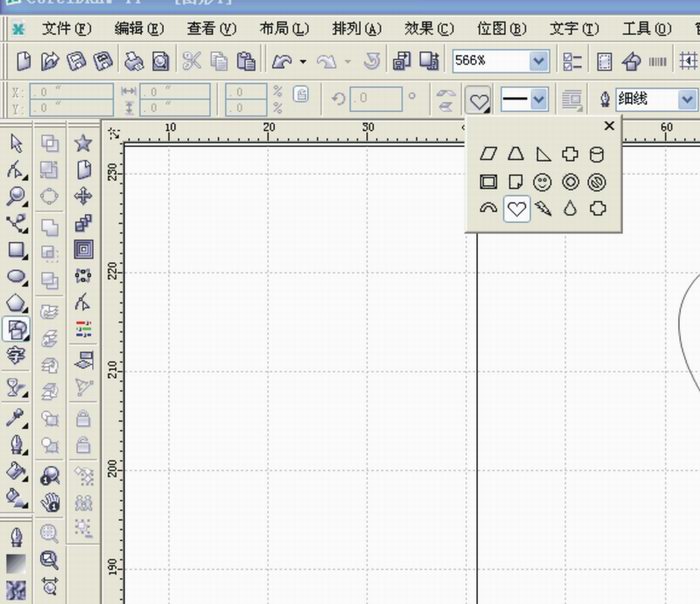
Task: Choose the water drop shape in popup
Action: 570,208
